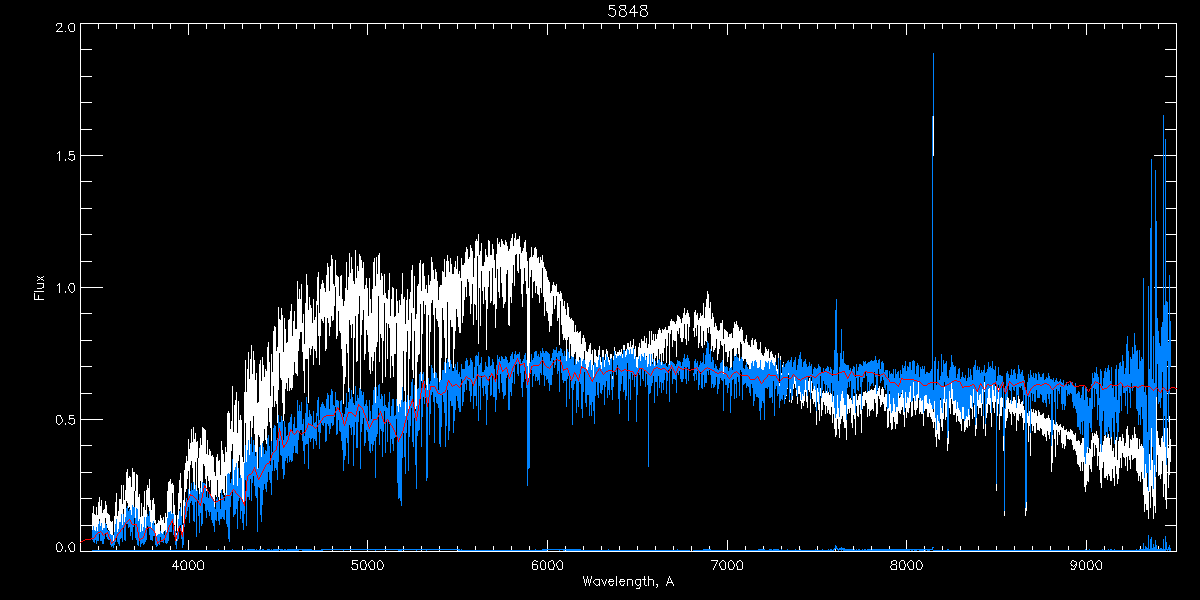Click the 6000 wavelength tick label
This screenshot has height=600, width=1200.
[547, 566]
